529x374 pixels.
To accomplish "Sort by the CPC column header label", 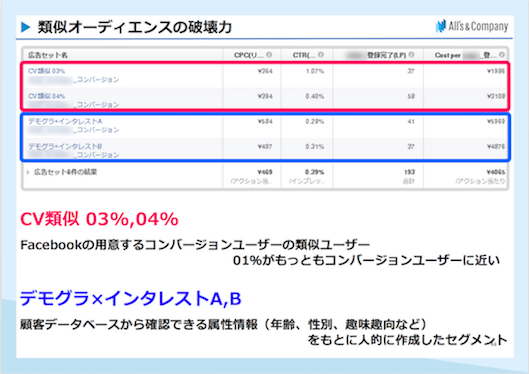I will (x=249, y=55).
